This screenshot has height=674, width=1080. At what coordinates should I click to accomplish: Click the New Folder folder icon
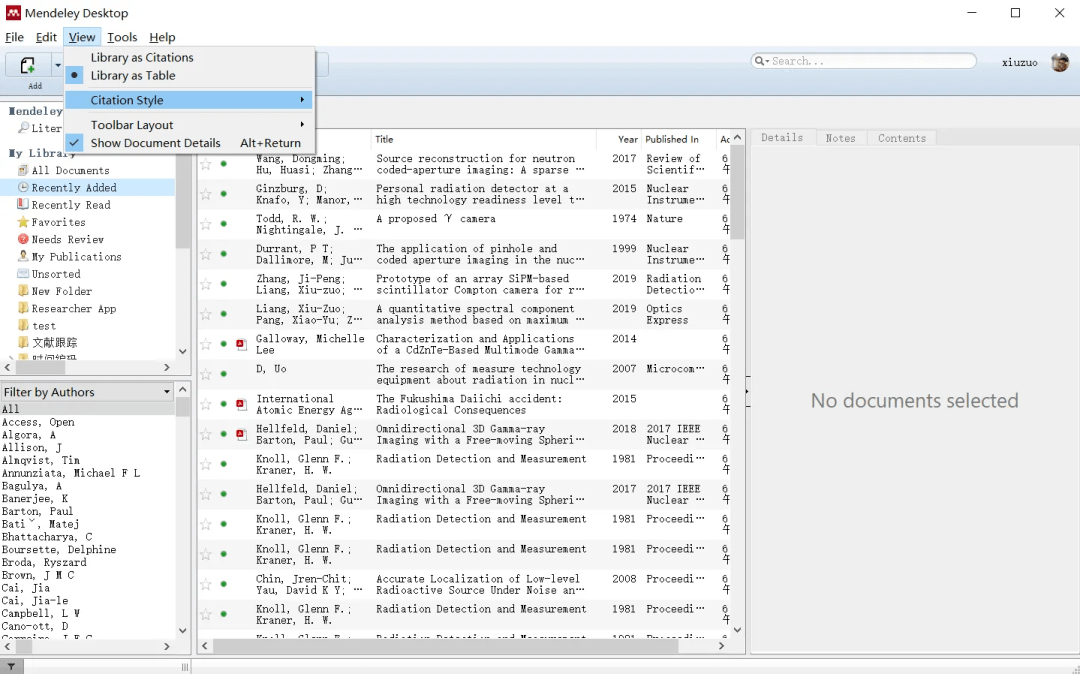(x=23, y=291)
